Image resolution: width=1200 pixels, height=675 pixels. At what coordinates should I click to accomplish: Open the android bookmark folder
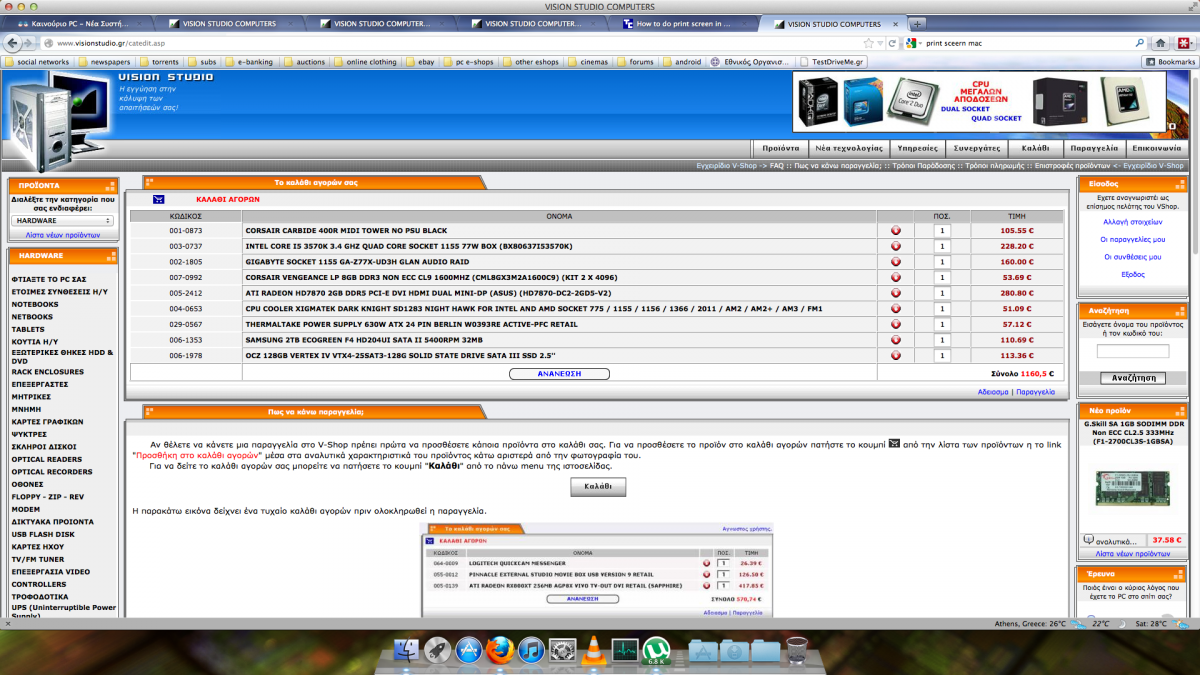click(x=681, y=62)
